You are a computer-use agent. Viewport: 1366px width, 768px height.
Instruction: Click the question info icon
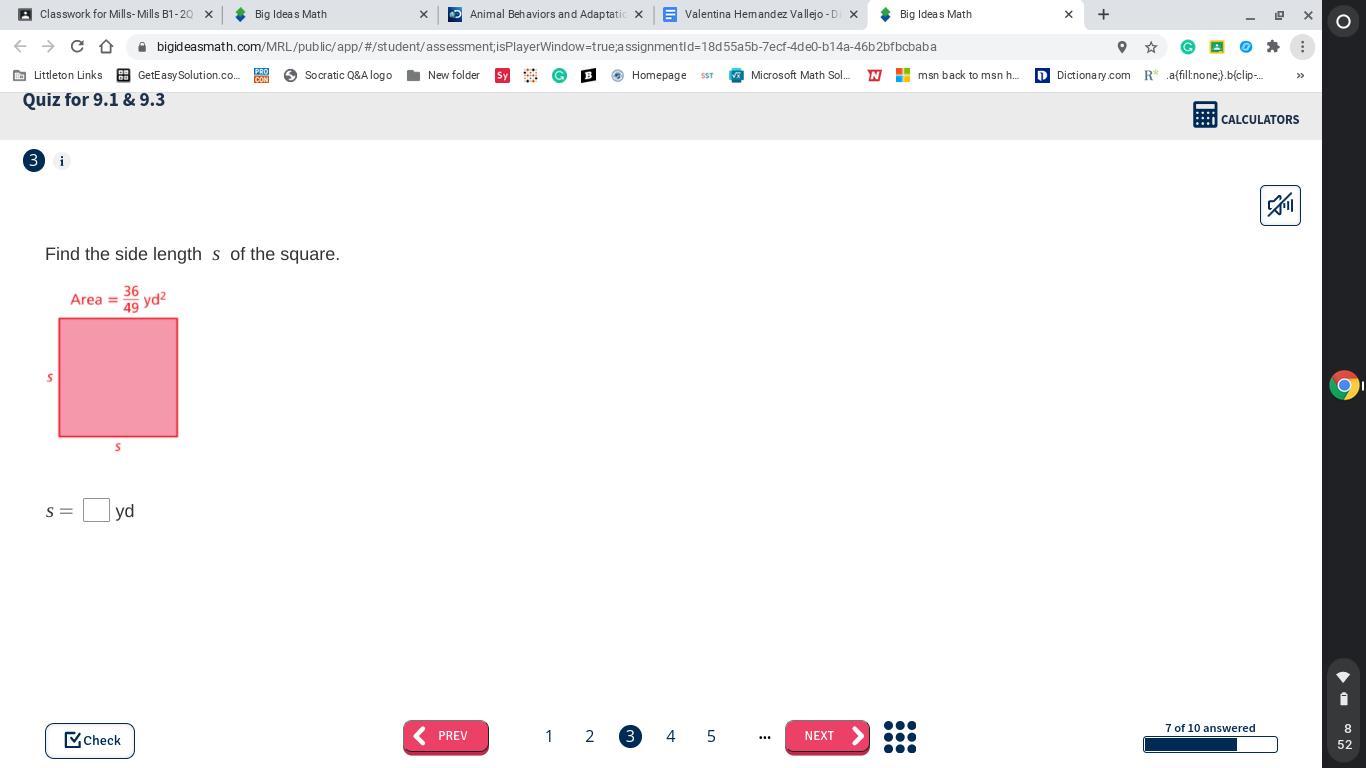(x=61, y=161)
